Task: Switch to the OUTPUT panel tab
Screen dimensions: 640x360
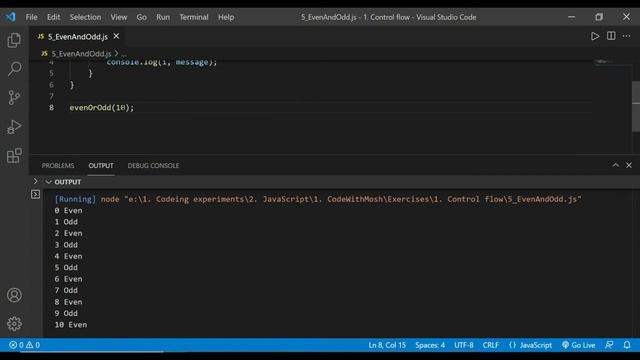Action: pyautogui.click(x=101, y=165)
